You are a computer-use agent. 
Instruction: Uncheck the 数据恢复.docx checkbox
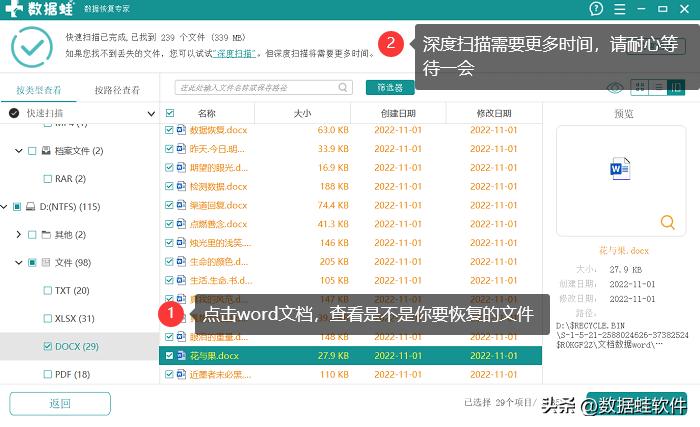coord(169,130)
